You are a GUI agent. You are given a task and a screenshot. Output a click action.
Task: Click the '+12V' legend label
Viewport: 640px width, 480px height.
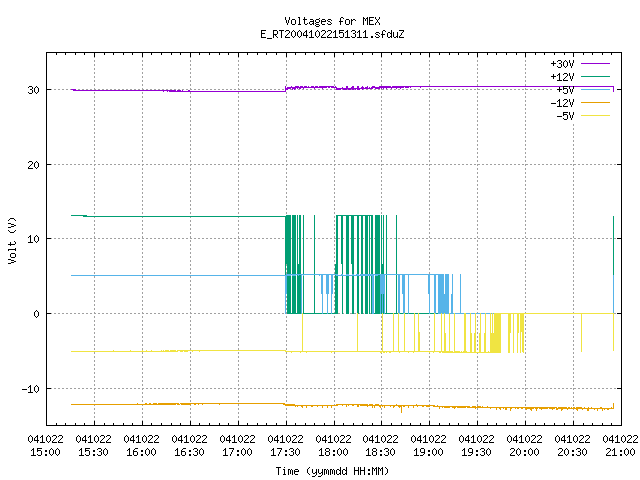(x=562, y=77)
